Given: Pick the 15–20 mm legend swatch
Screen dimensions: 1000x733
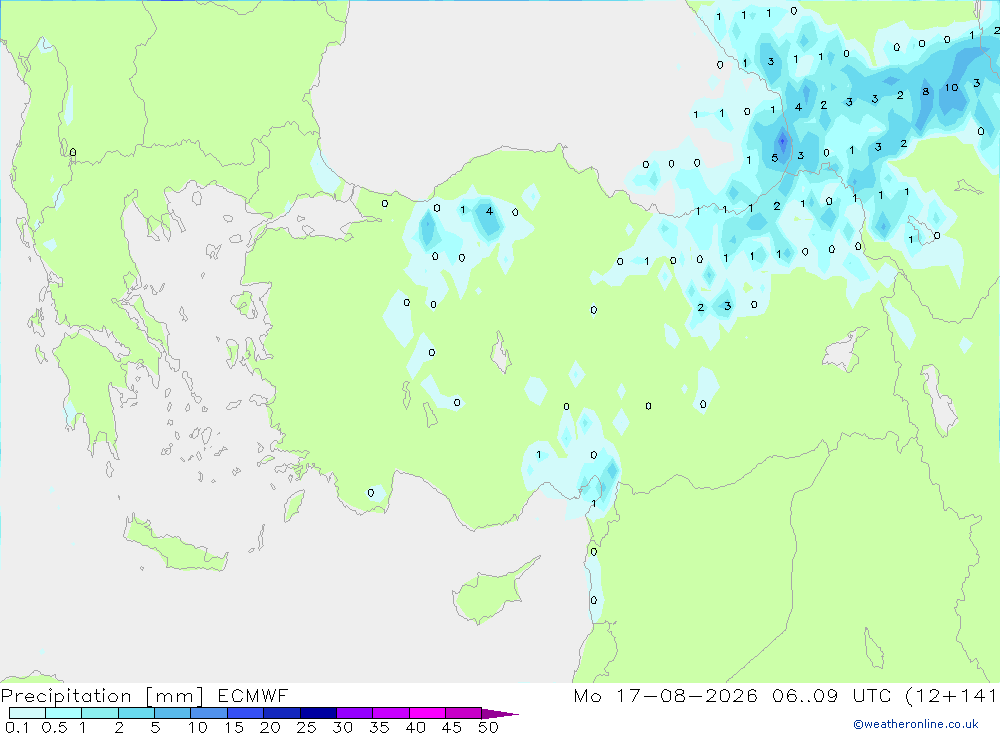Looking at the screenshot, I should [246, 713].
